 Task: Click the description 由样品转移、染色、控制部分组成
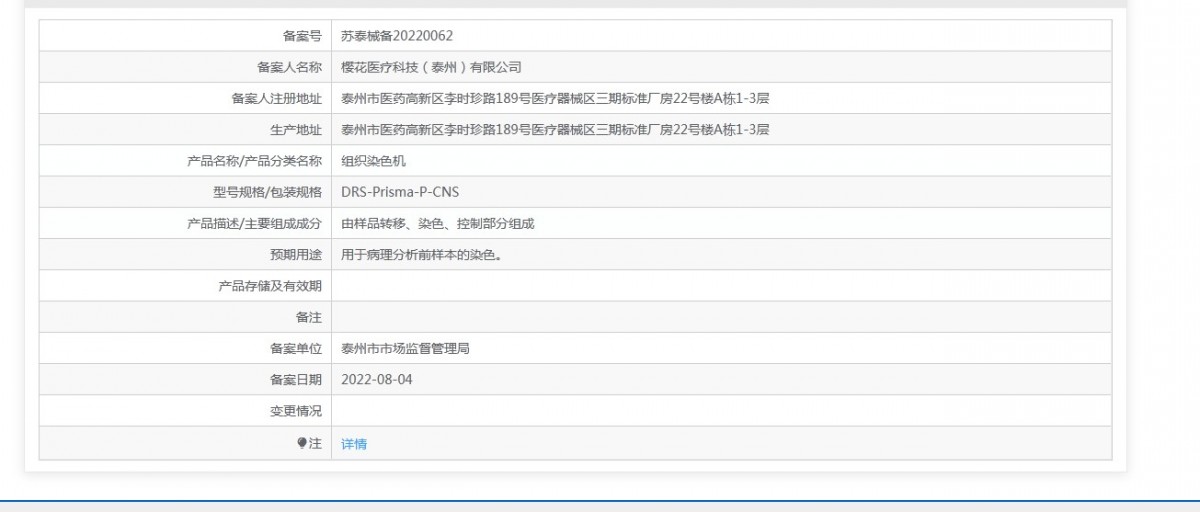[438, 224]
